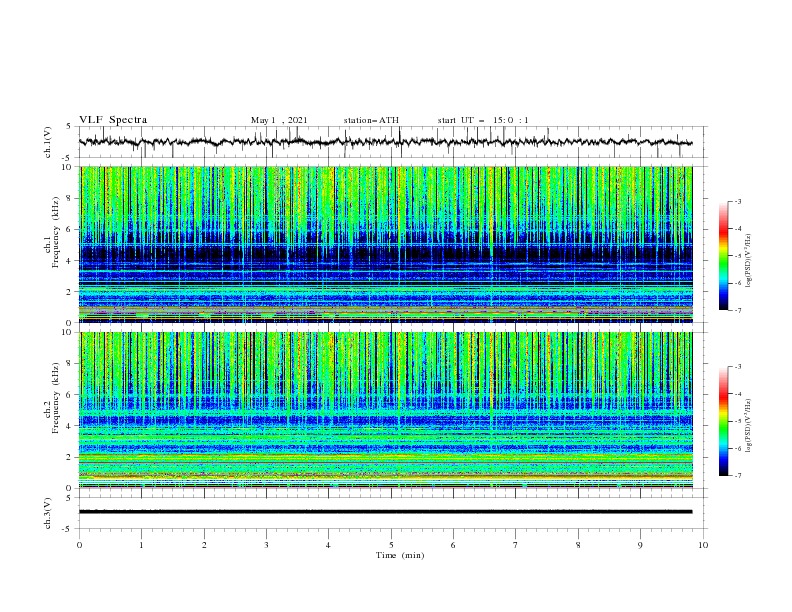Click inside the ch.2 spectrogram panel
The width and height of the screenshot is (792, 612).
pyautogui.click(x=385, y=410)
